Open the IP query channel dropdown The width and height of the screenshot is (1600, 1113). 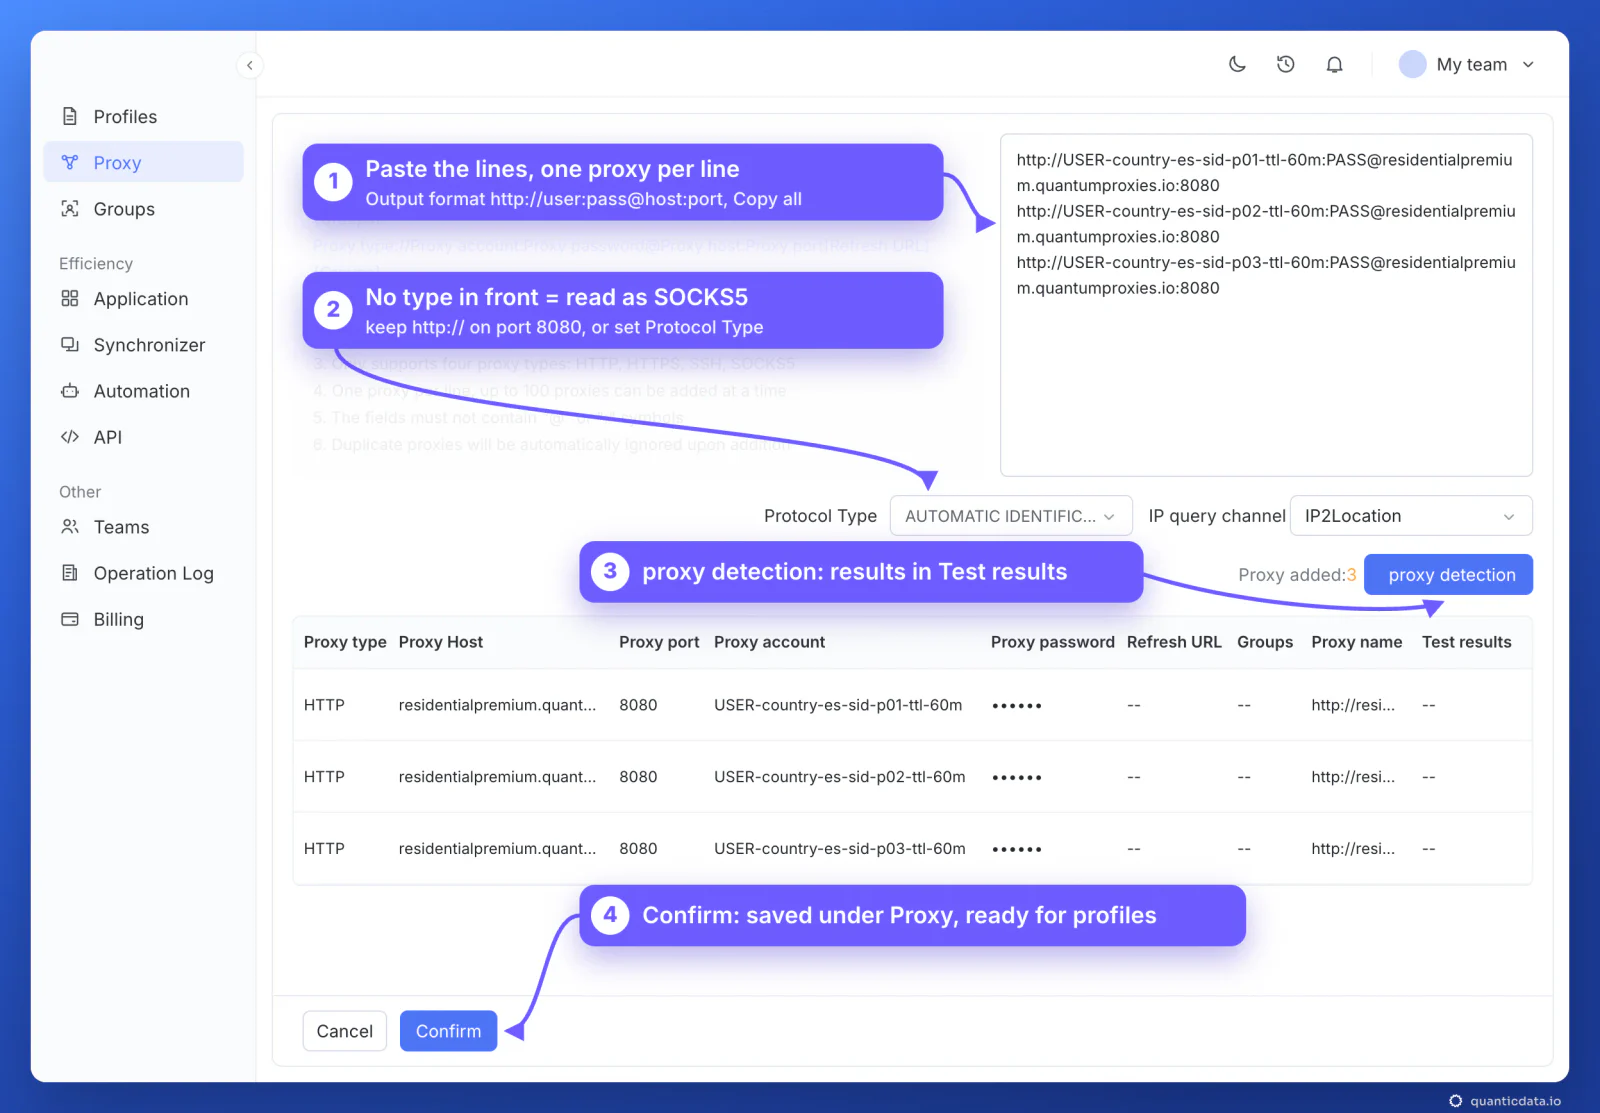pyautogui.click(x=1411, y=516)
